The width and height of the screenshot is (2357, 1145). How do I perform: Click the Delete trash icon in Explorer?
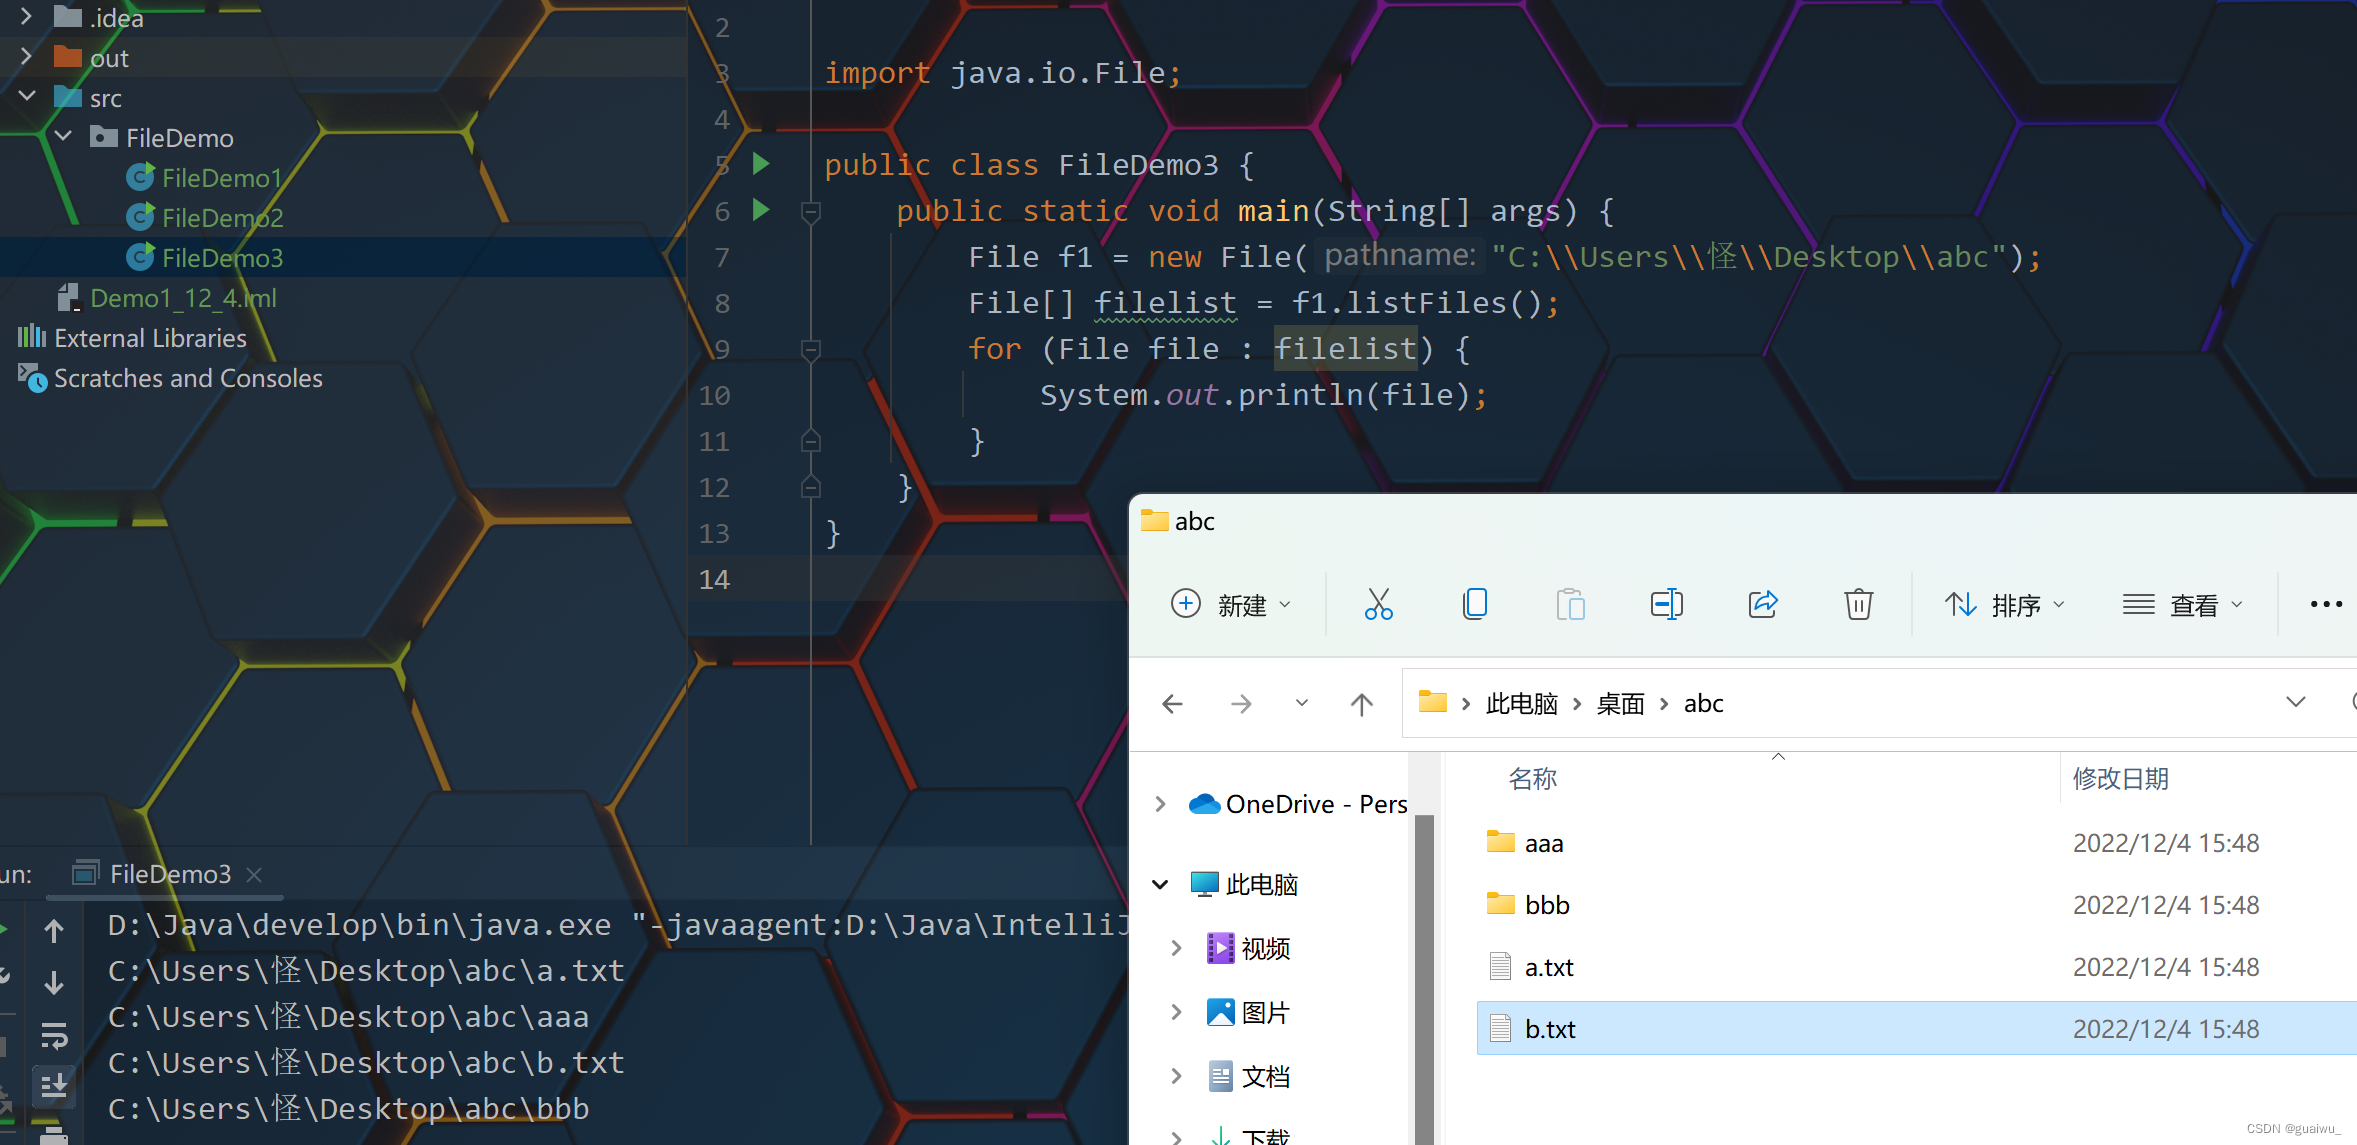(1858, 604)
